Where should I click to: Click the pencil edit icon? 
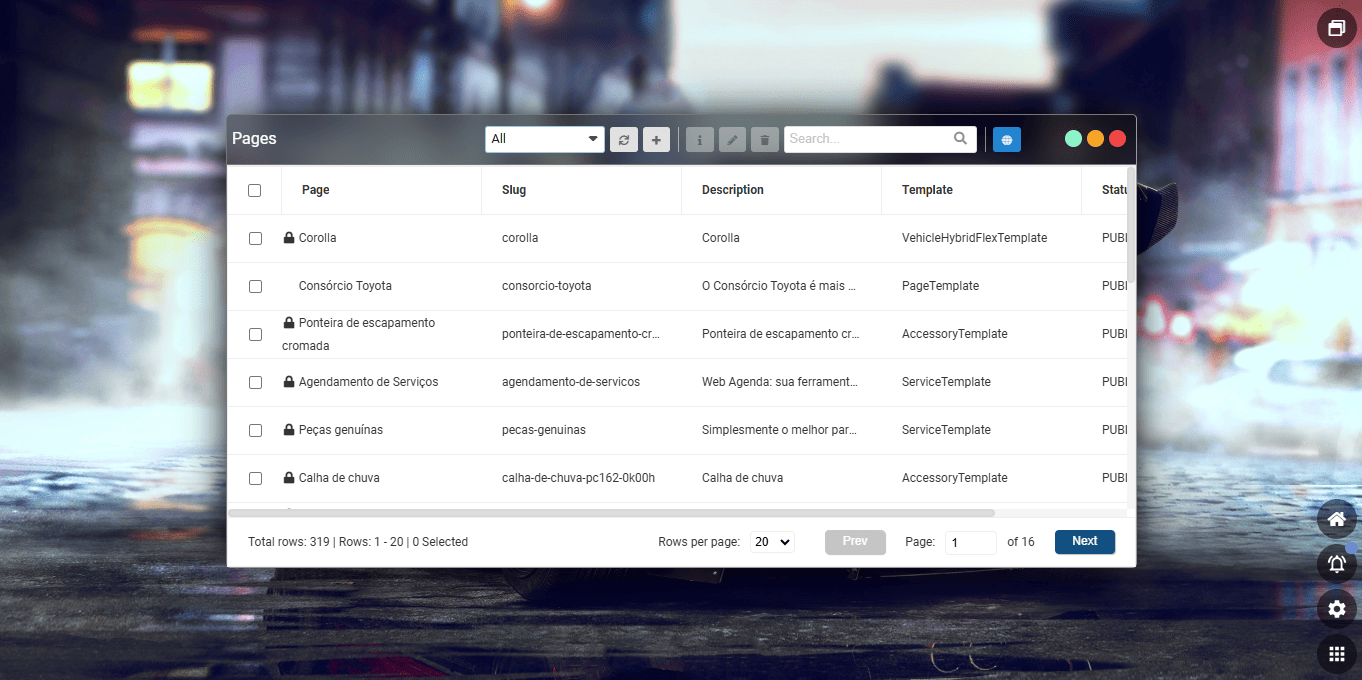pos(732,140)
